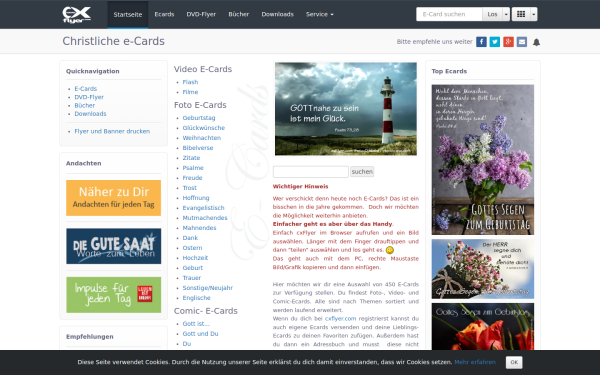This screenshot has width=600, height=375.
Task: Share on Twitter icon
Action: click(x=494, y=42)
